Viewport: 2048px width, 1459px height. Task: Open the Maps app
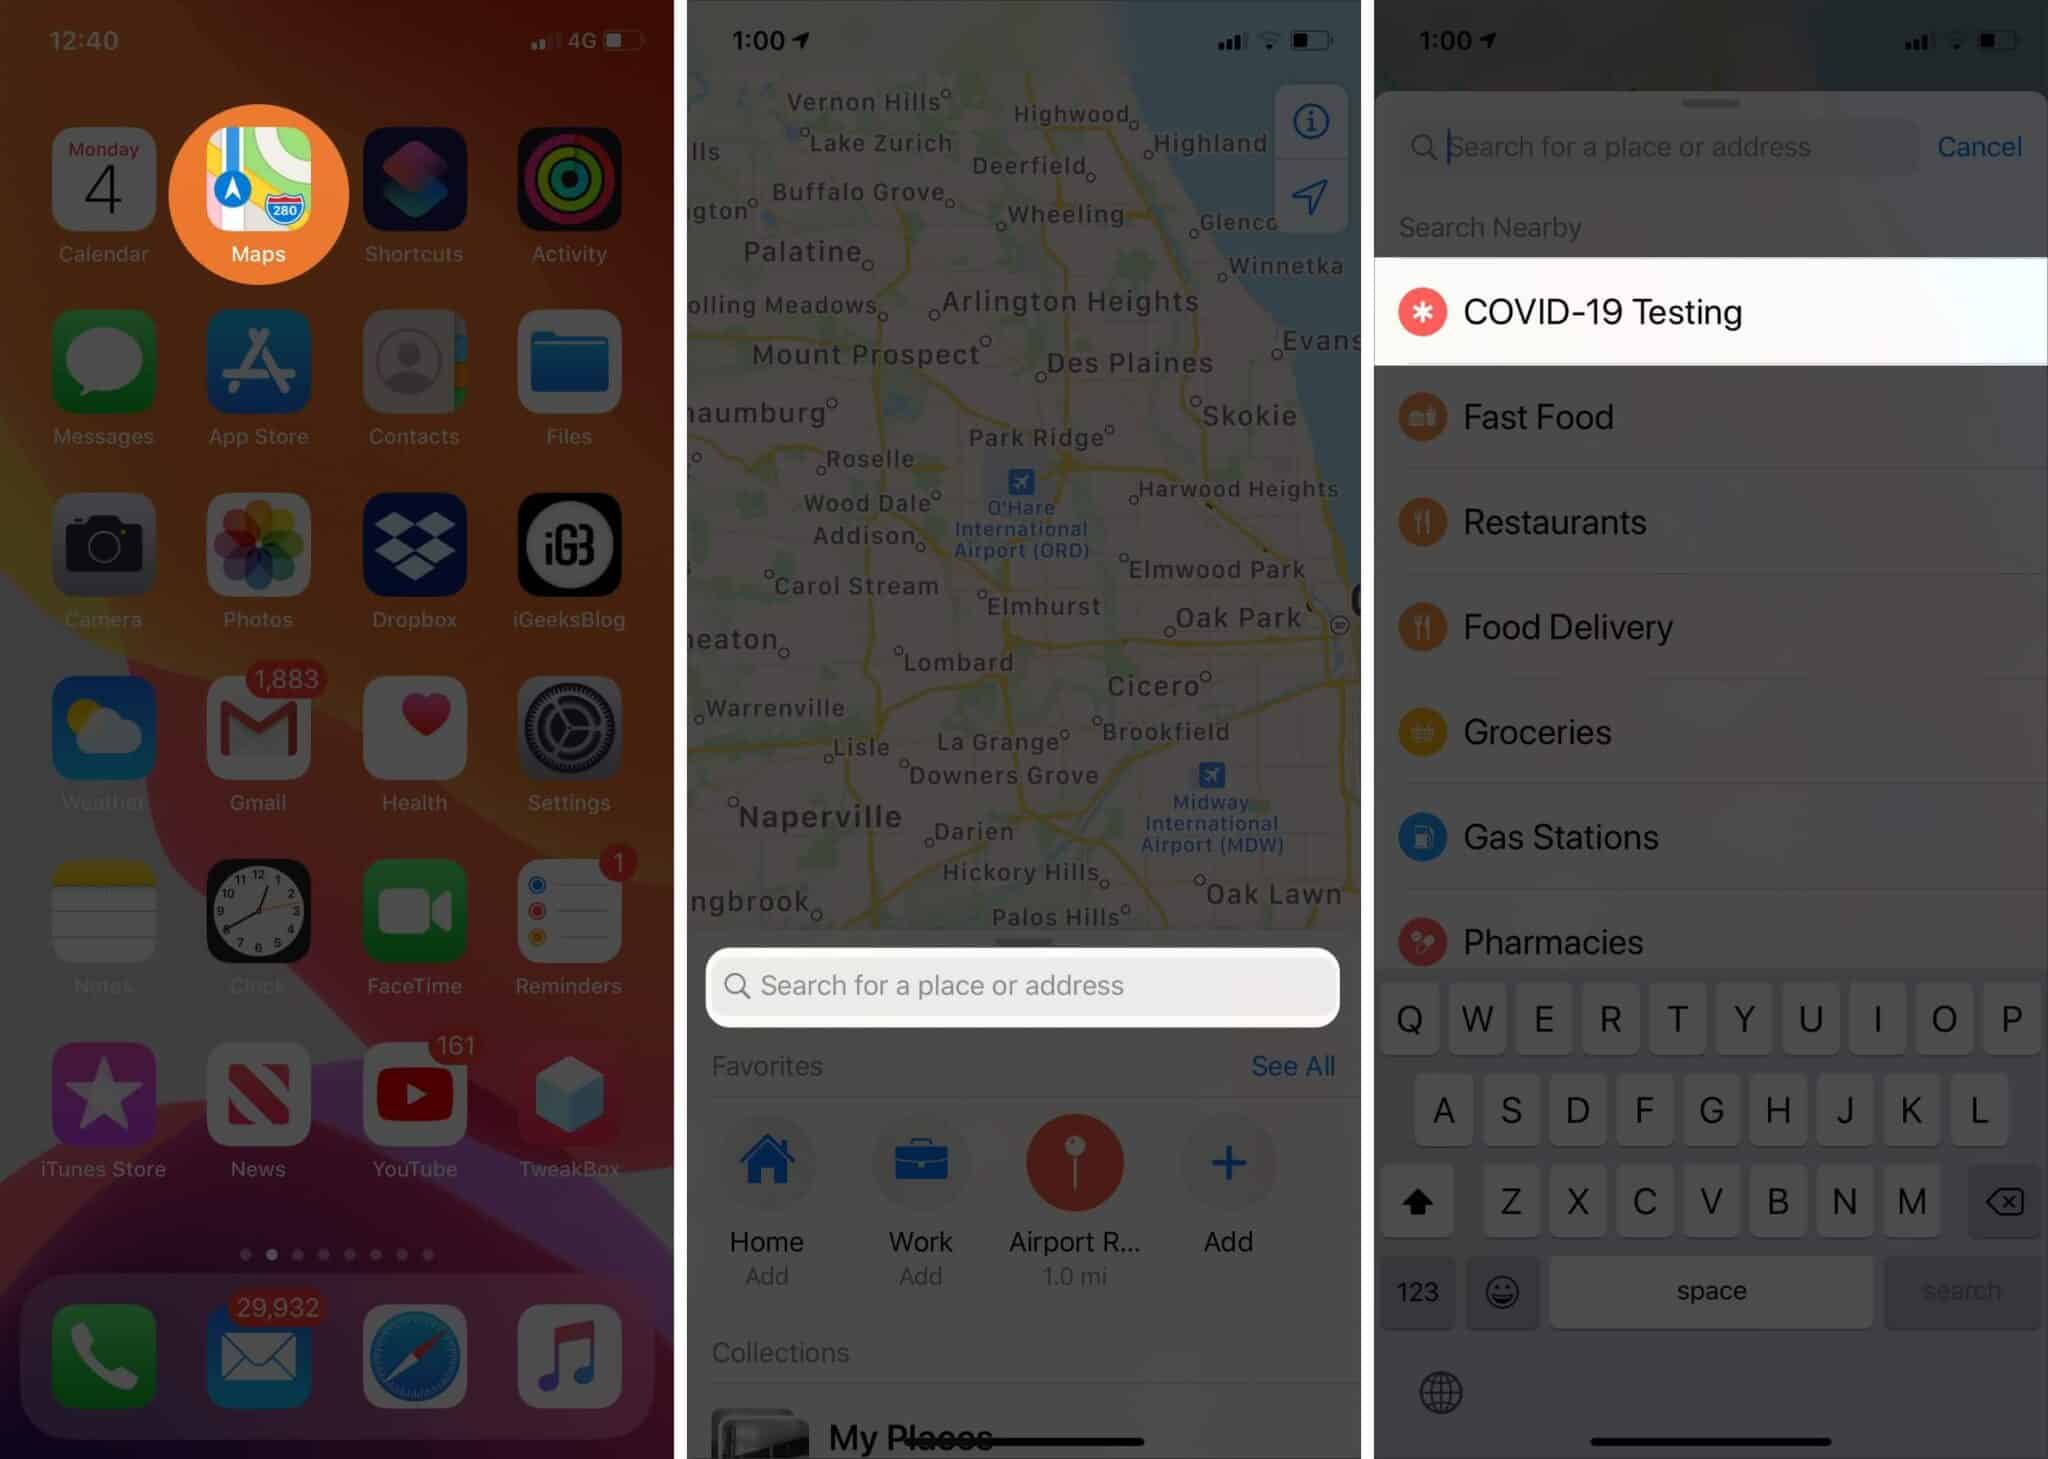(257, 188)
